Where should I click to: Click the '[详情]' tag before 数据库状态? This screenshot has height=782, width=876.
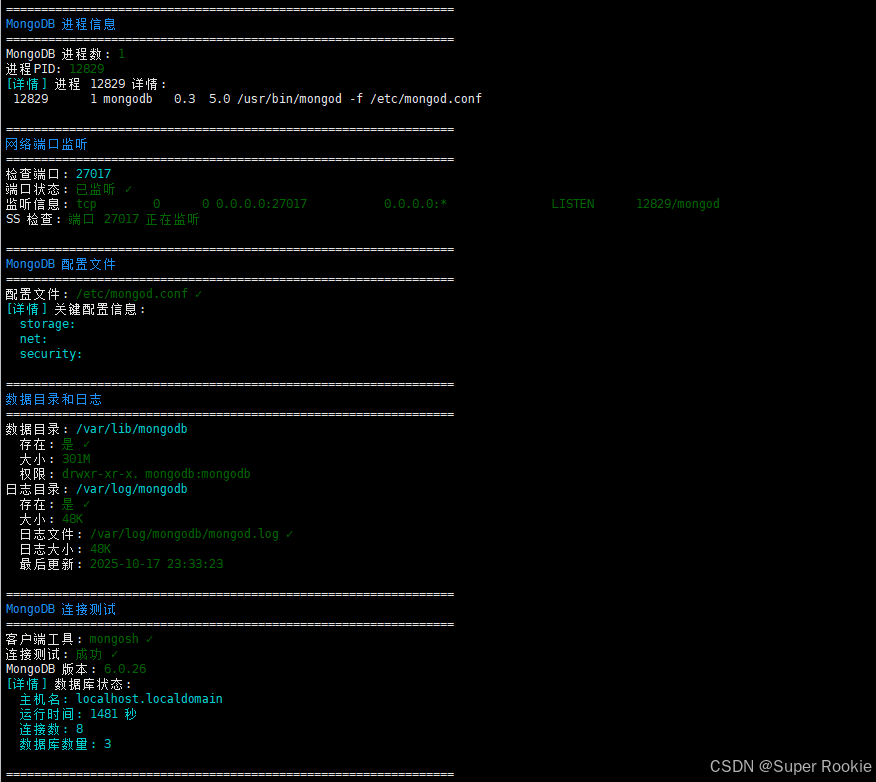(x=27, y=684)
